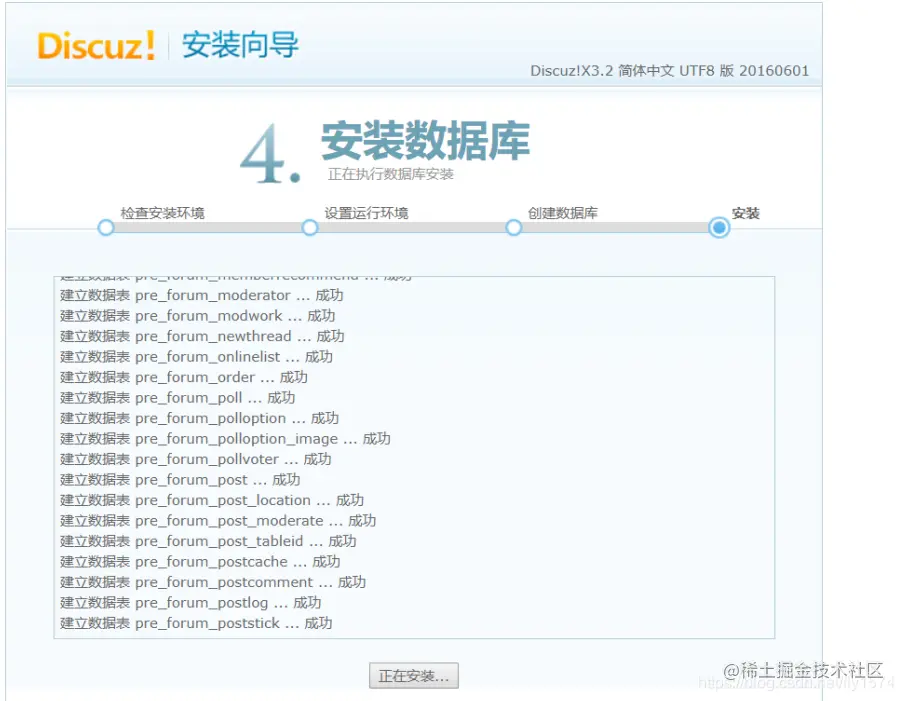The image size is (904, 701).
Task: Select the active 安装 step circle
Action: click(x=719, y=228)
